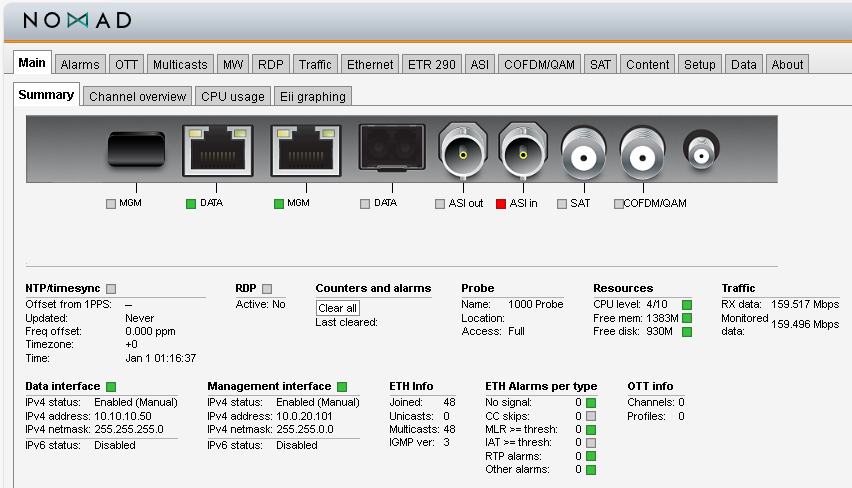Select the ASI tab
Image resolution: width=852 pixels, height=488 pixels.
click(479, 64)
